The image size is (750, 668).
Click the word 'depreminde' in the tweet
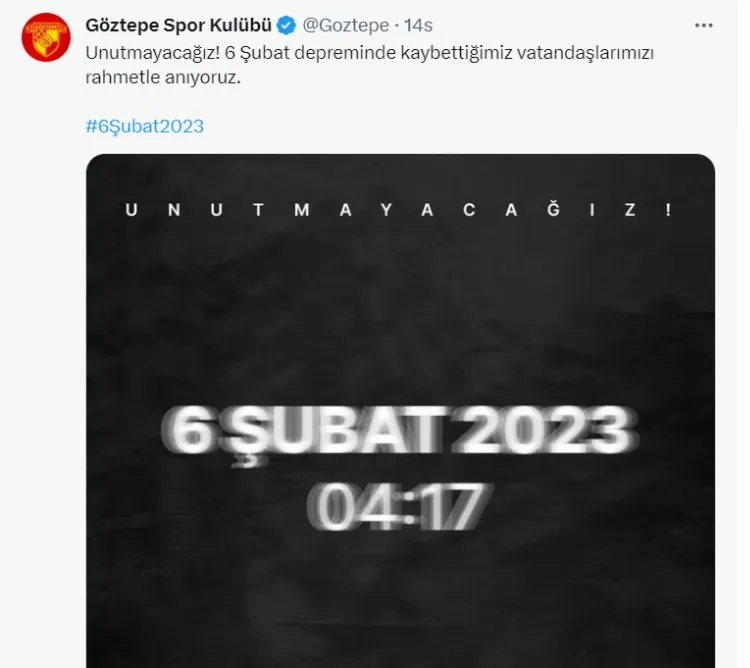(345, 54)
